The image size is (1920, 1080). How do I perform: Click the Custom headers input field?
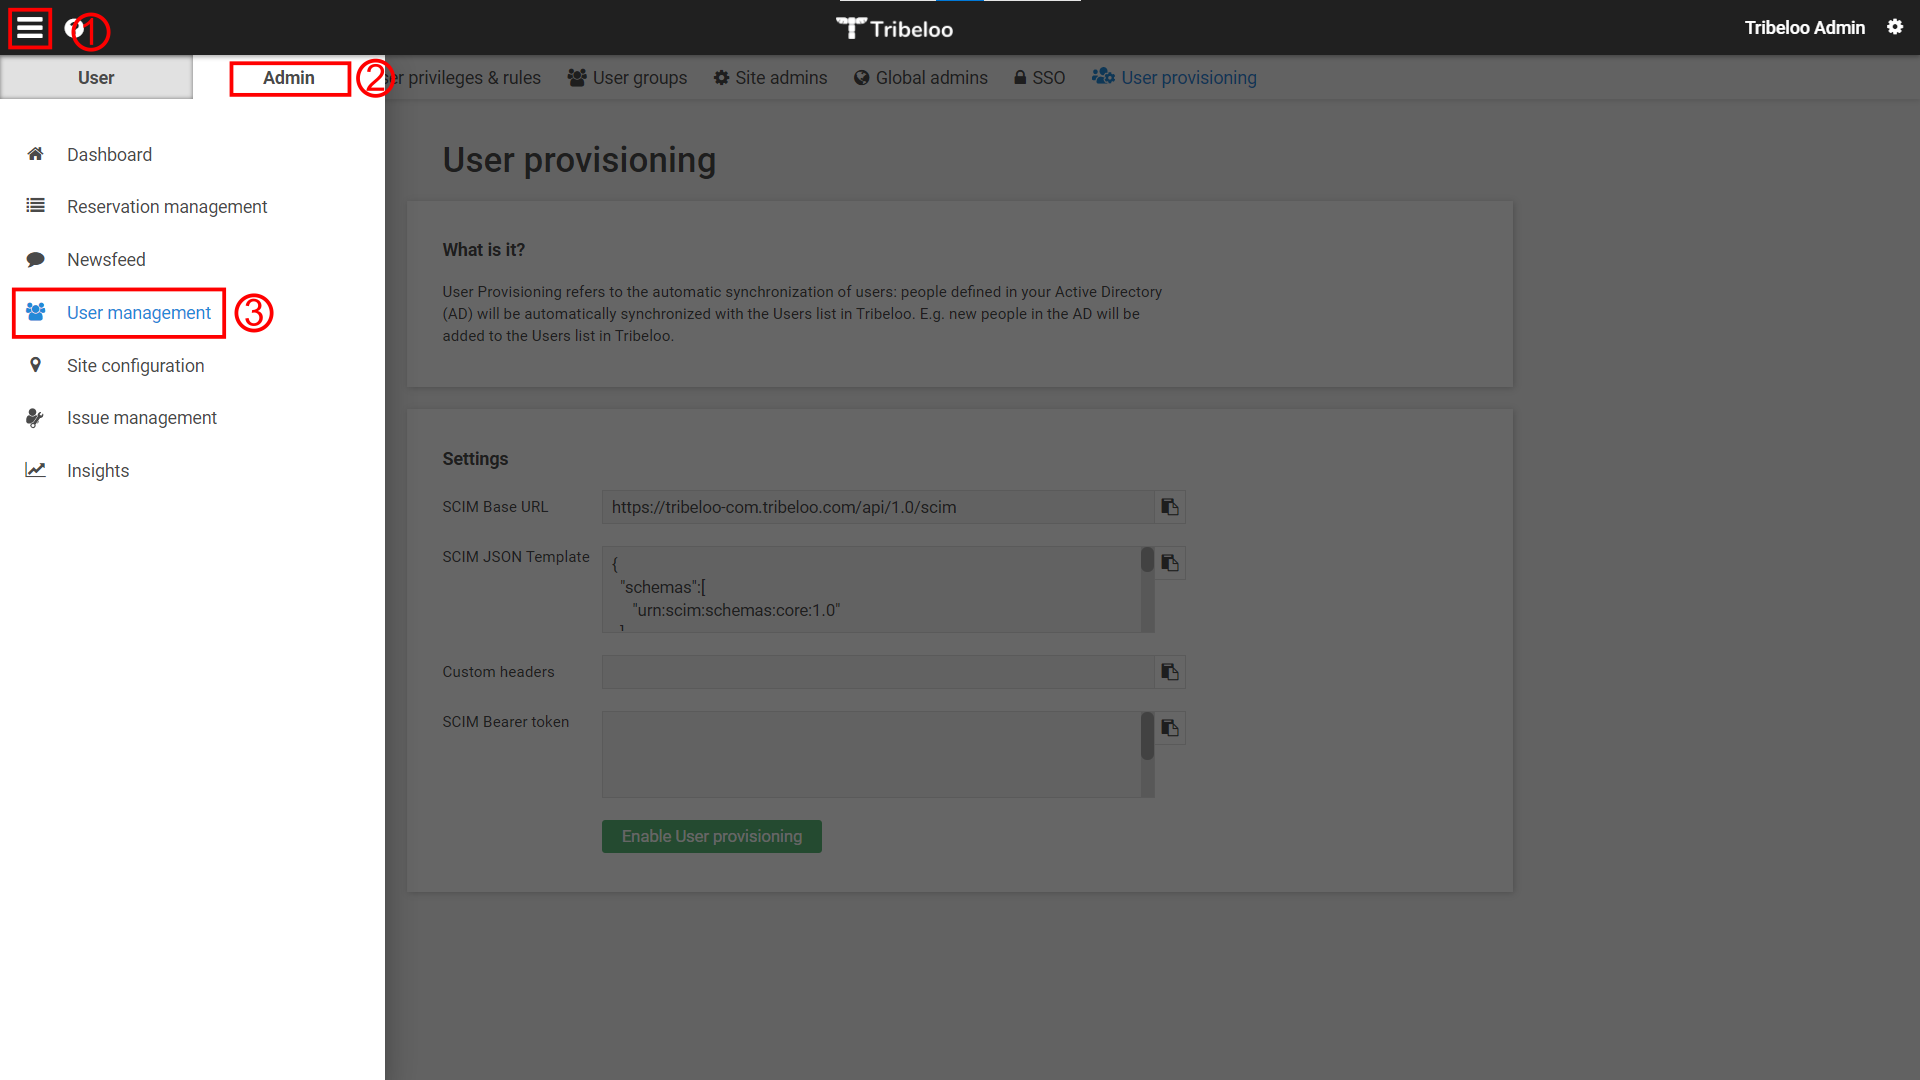coord(877,671)
